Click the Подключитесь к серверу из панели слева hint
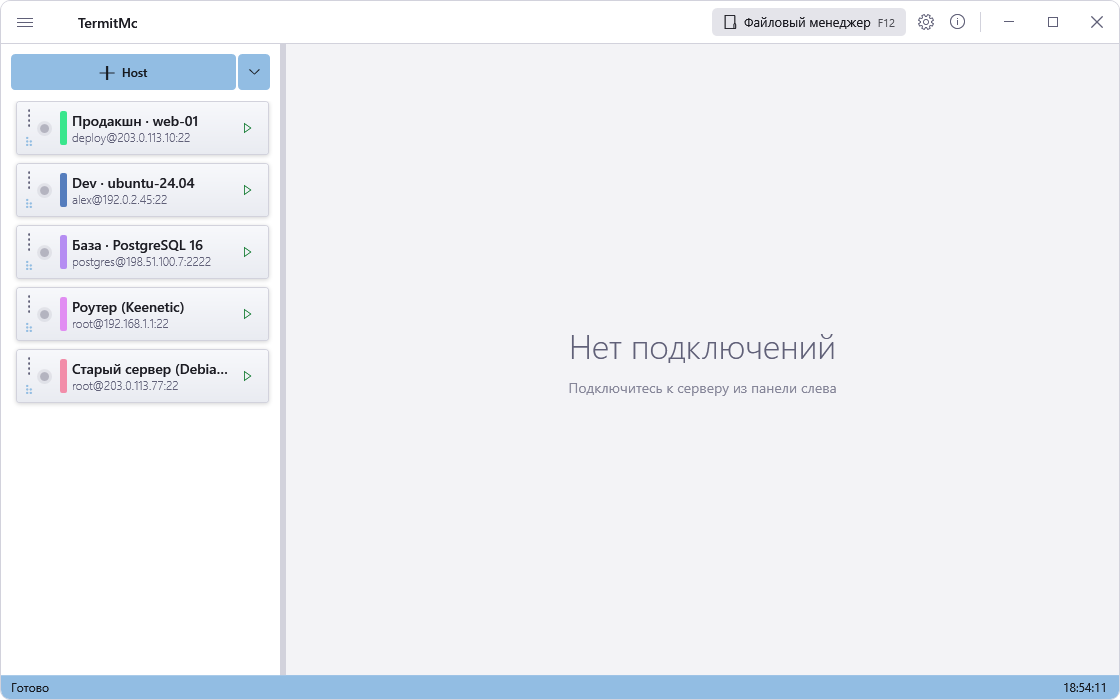This screenshot has height=700, width=1120. click(702, 389)
